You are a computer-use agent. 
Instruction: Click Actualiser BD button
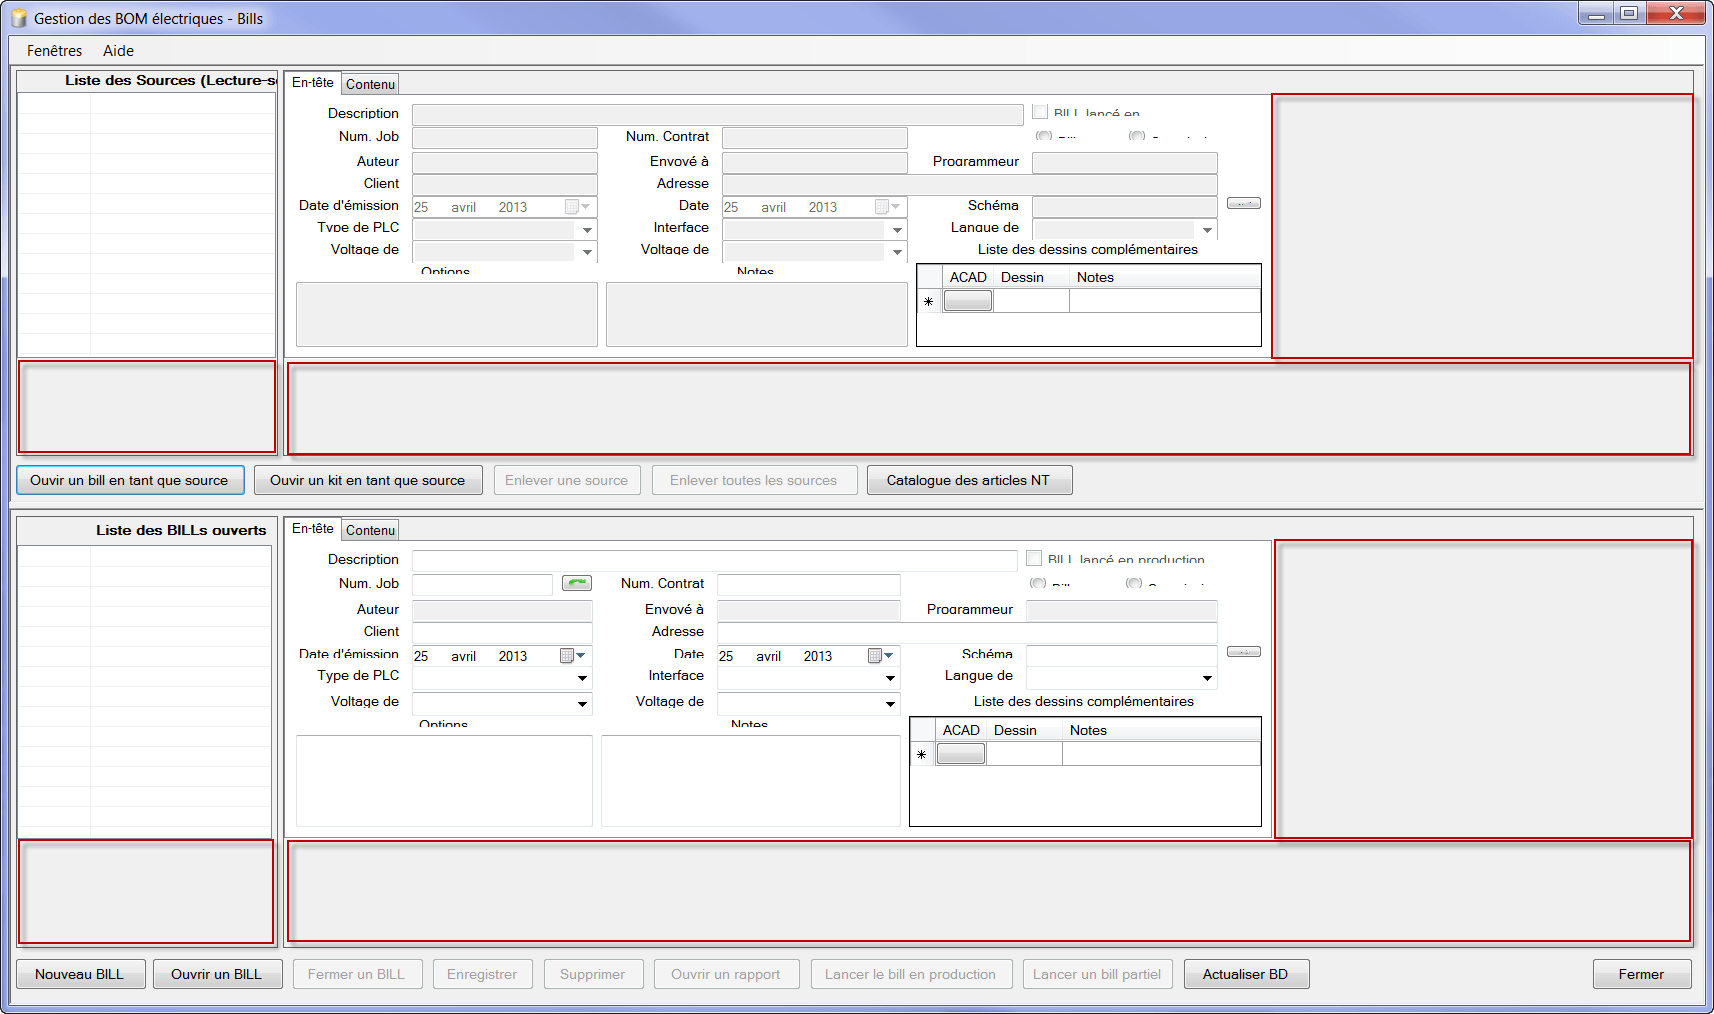pos(1246,974)
